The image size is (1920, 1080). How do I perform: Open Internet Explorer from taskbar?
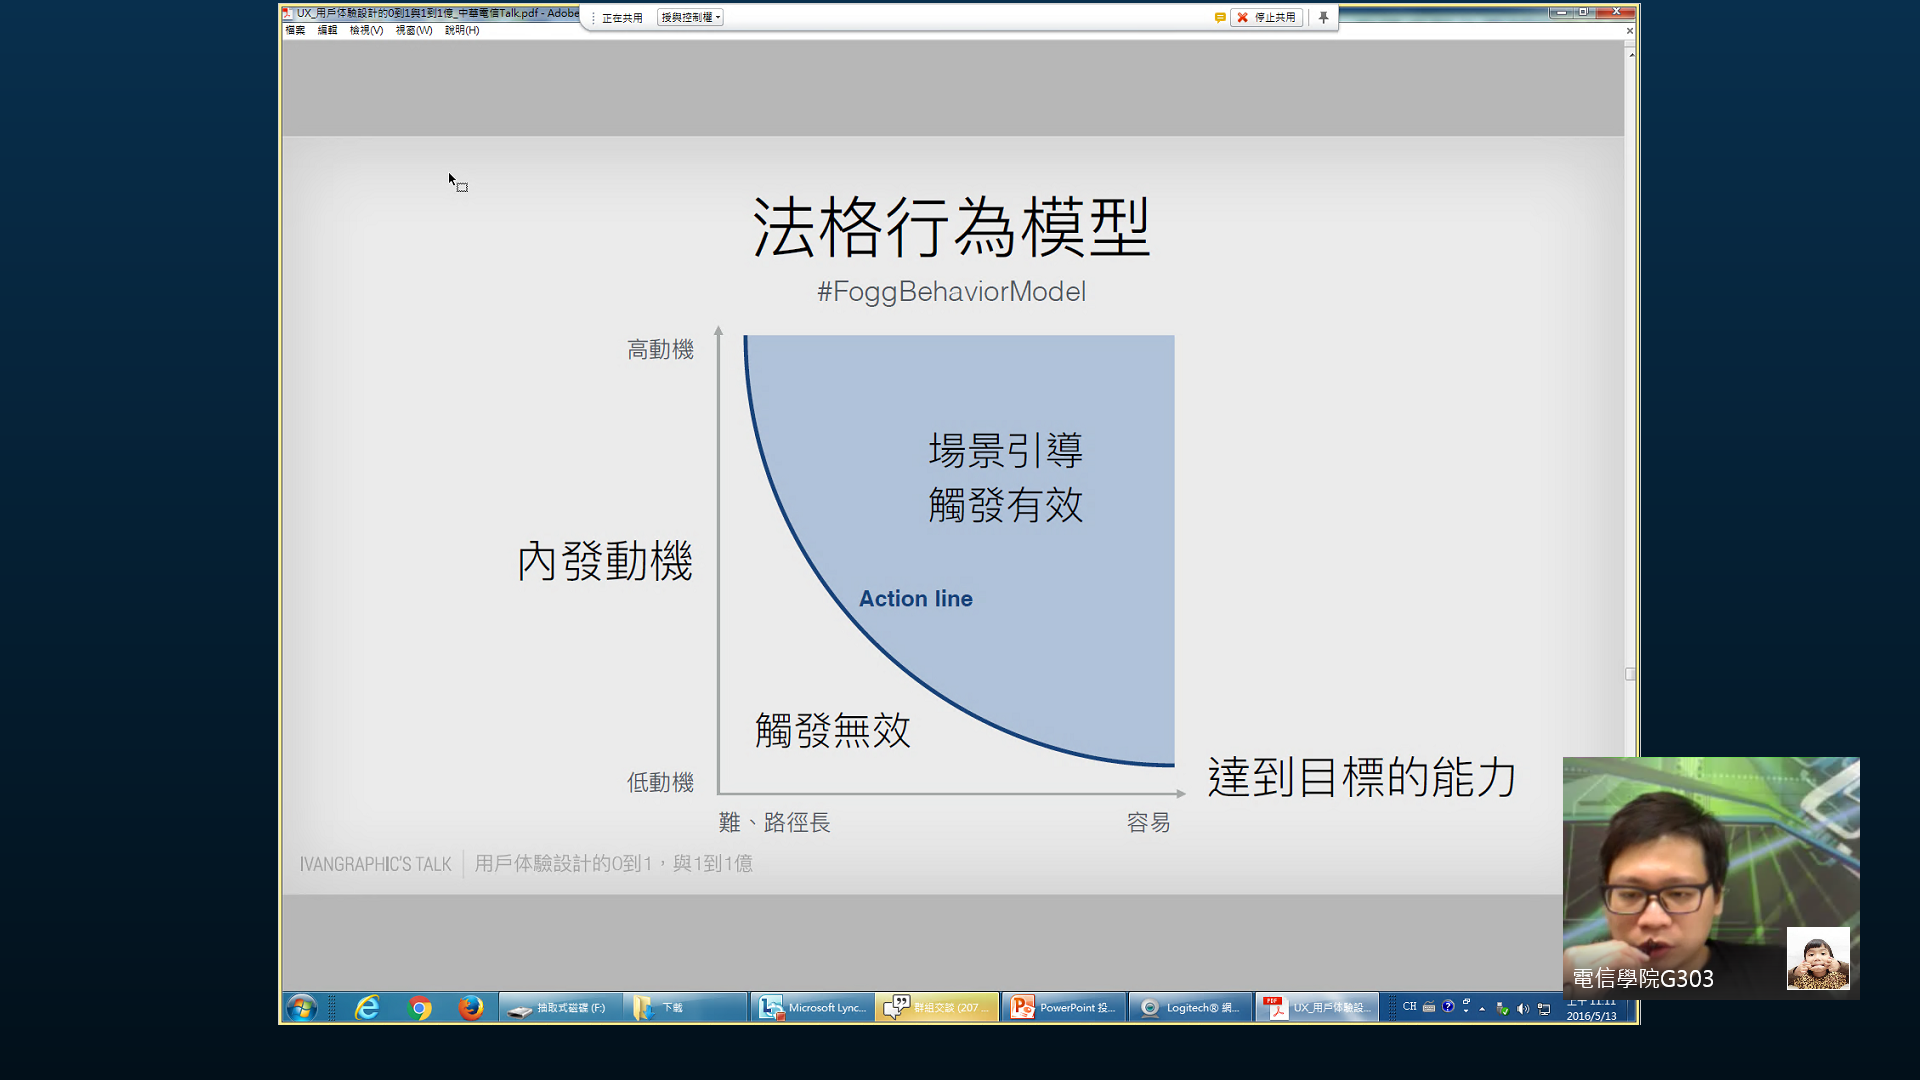pos(367,1007)
